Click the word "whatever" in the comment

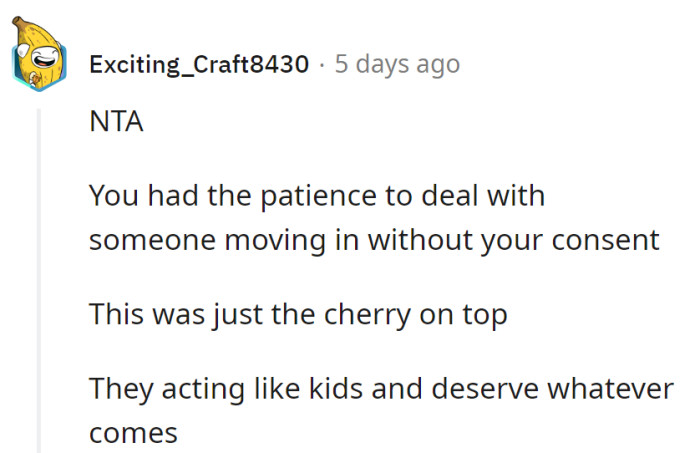(614, 388)
